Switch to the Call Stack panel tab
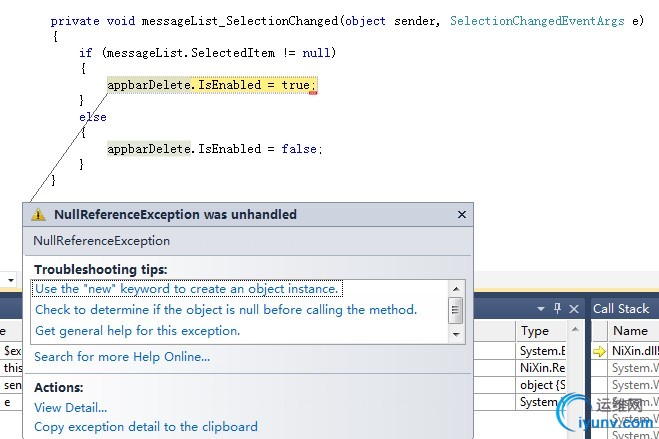This screenshot has height=439, width=659. pos(621,309)
